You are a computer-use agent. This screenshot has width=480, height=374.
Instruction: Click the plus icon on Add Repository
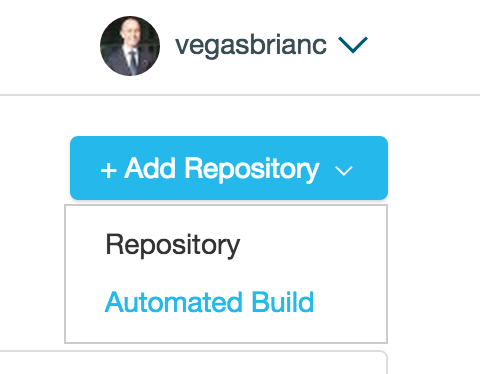tap(109, 170)
